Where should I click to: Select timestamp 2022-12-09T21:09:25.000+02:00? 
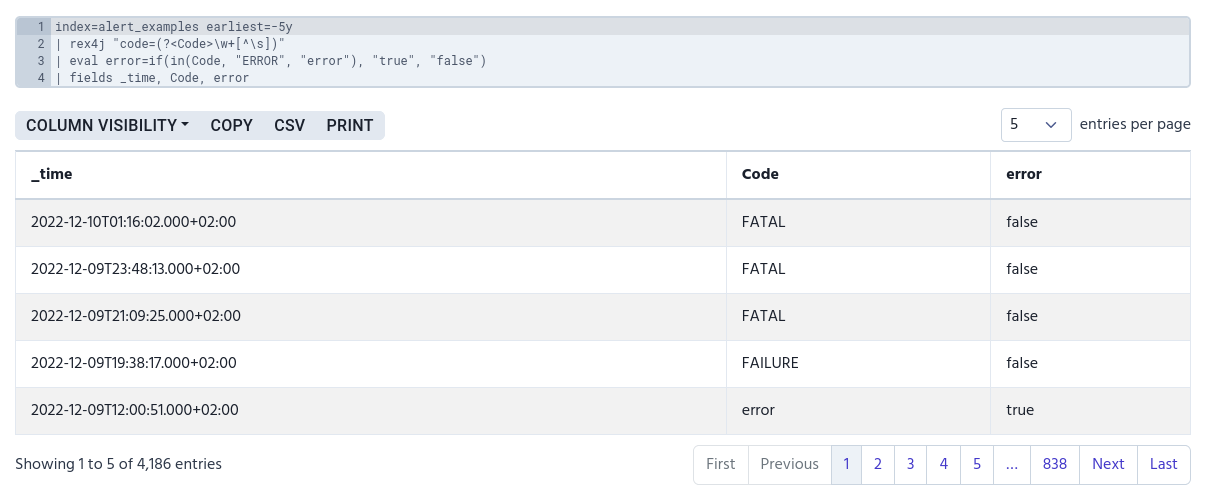(x=136, y=316)
